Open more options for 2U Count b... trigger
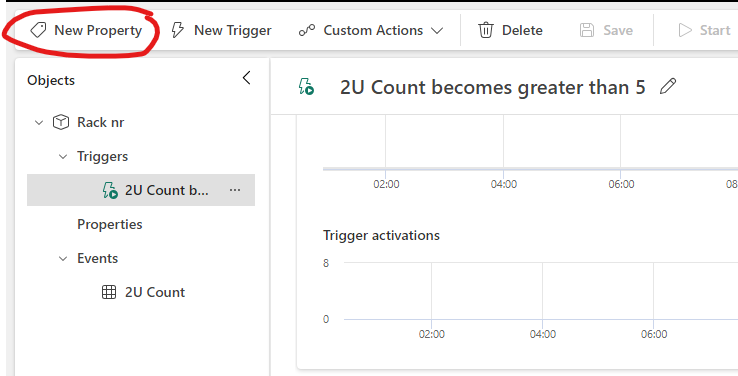The image size is (738, 376). [x=234, y=190]
